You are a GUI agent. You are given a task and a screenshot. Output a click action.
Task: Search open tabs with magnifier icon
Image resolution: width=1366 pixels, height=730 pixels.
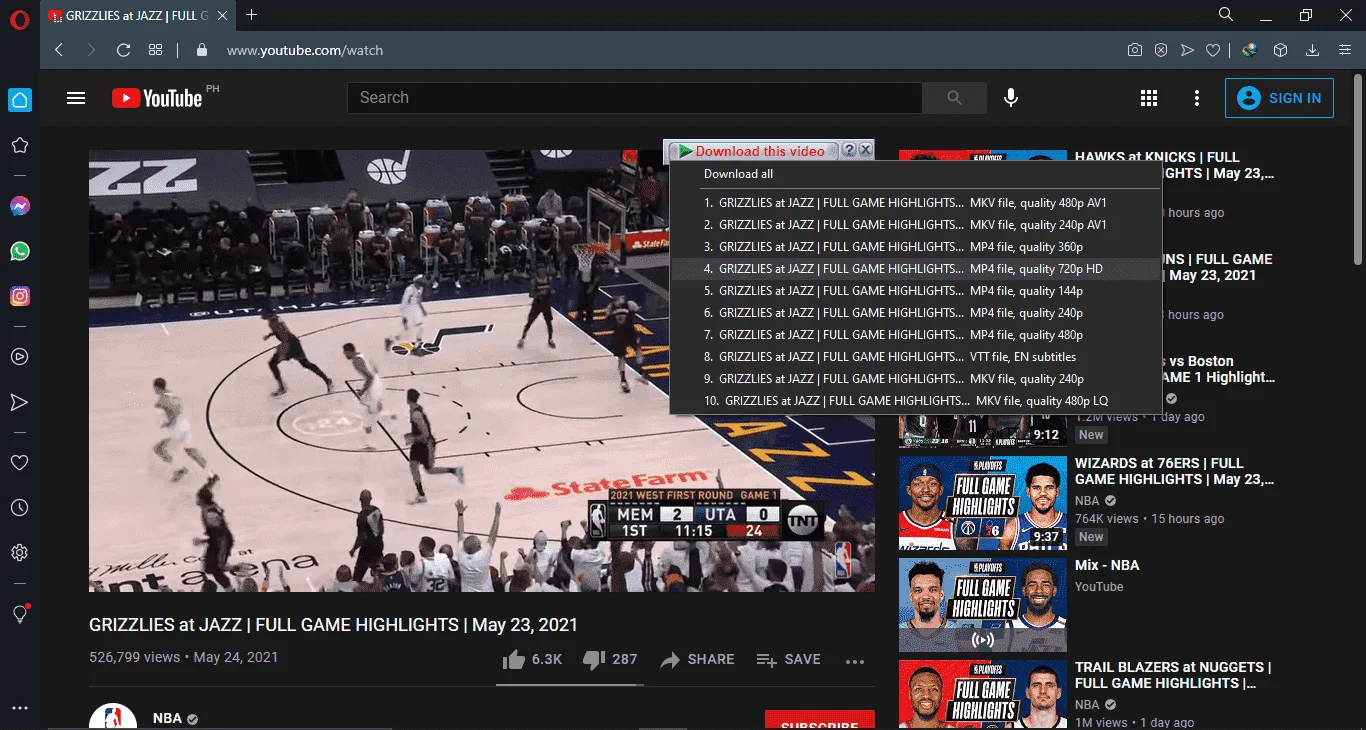coord(1226,14)
